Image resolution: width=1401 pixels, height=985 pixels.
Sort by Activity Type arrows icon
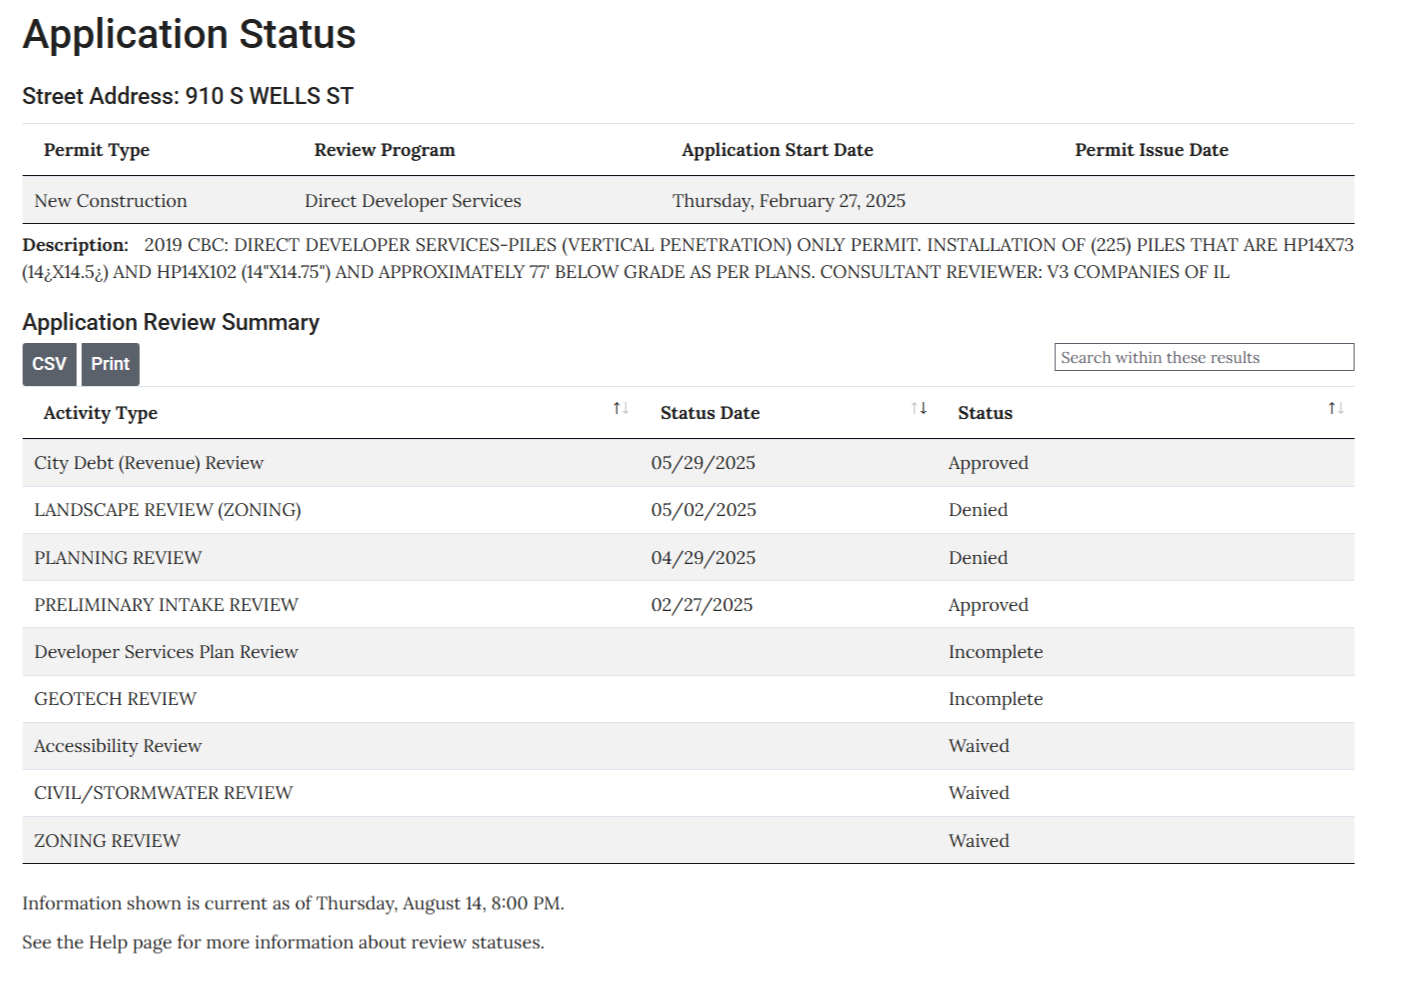tap(621, 408)
